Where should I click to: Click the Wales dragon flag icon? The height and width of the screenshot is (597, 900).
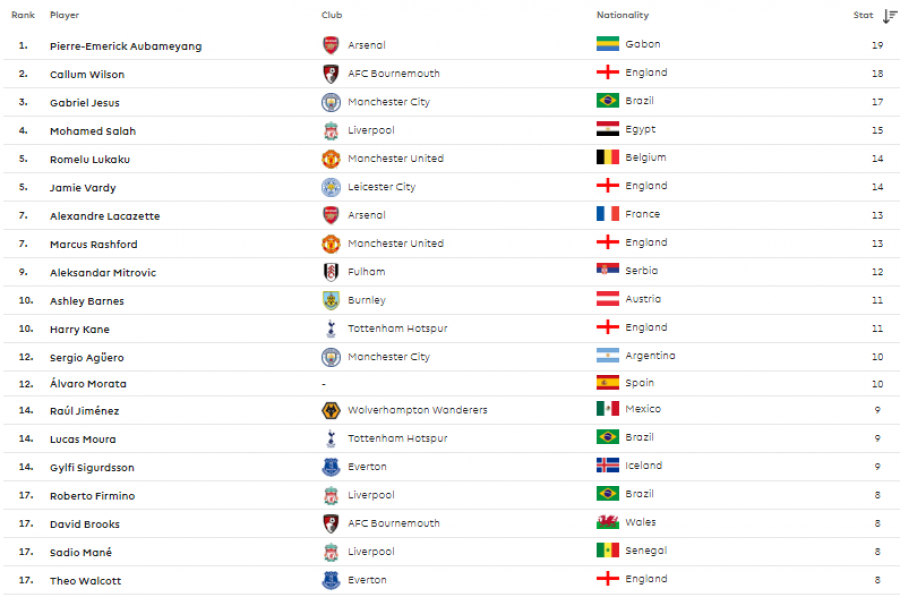(x=607, y=522)
